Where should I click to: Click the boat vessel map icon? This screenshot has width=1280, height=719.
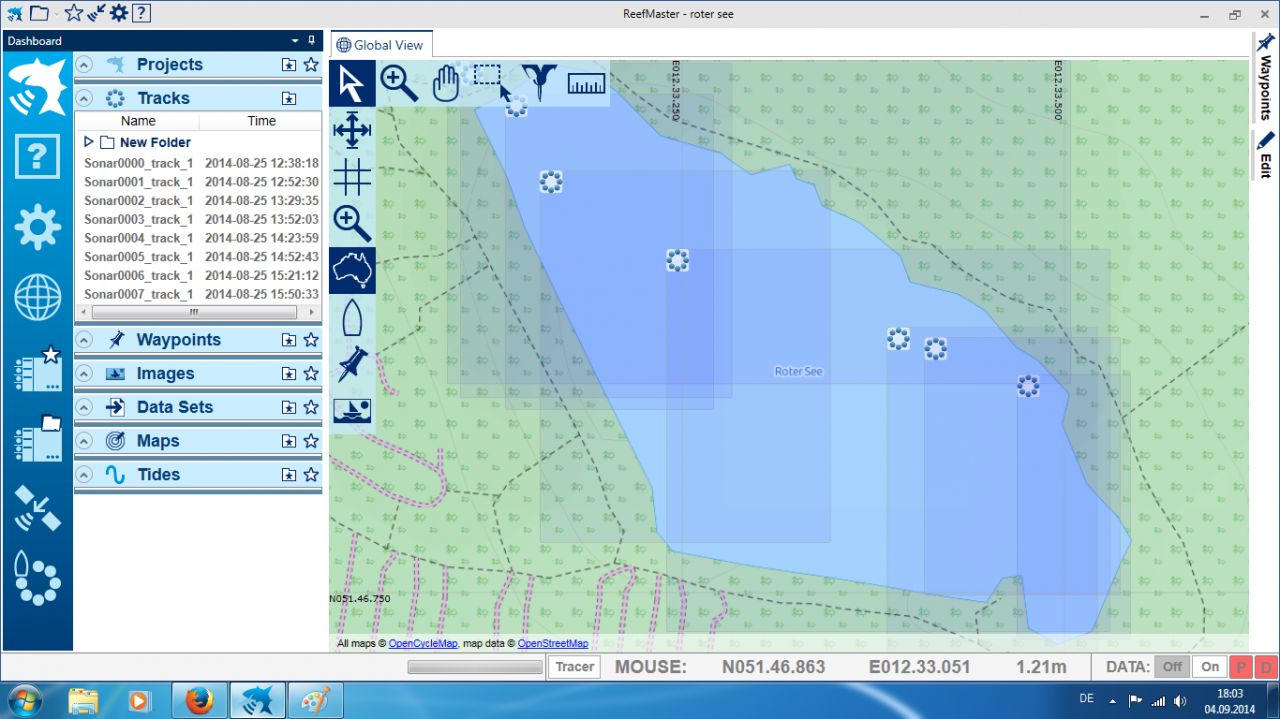pyautogui.click(x=352, y=318)
